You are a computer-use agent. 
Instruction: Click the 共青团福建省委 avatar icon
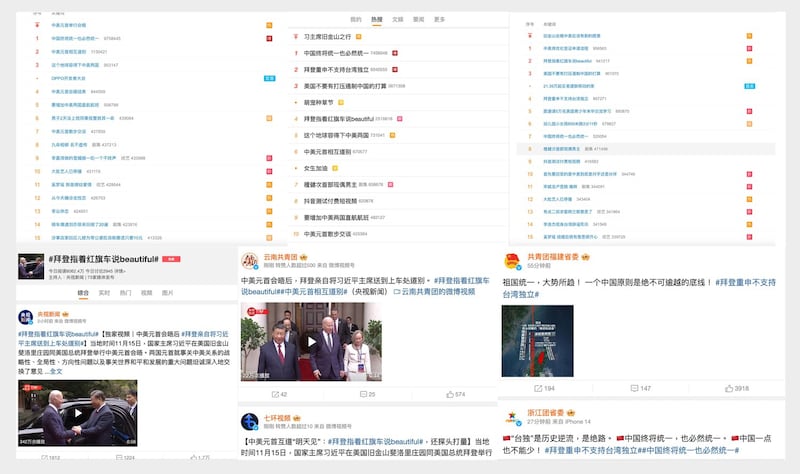pos(511,261)
